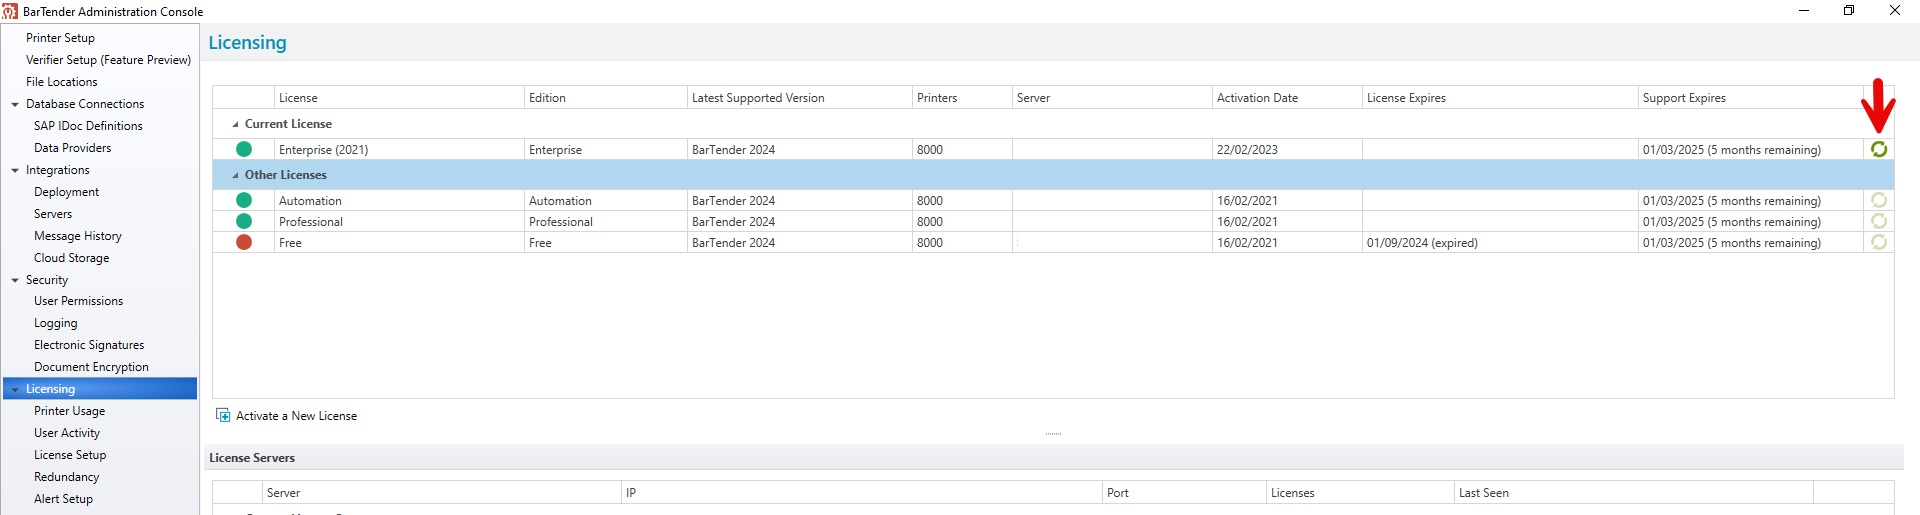Sort by Activation Date column header
The image size is (1920, 515).
pyautogui.click(x=1287, y=98)
